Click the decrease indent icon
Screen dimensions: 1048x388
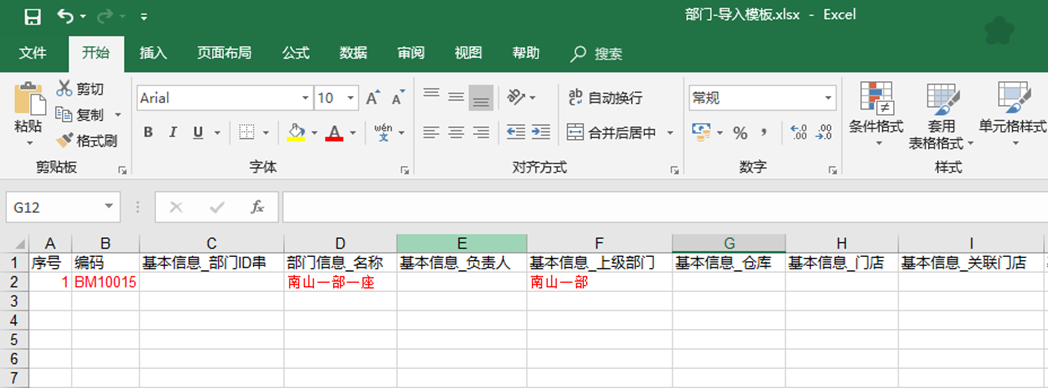point(515,132)
